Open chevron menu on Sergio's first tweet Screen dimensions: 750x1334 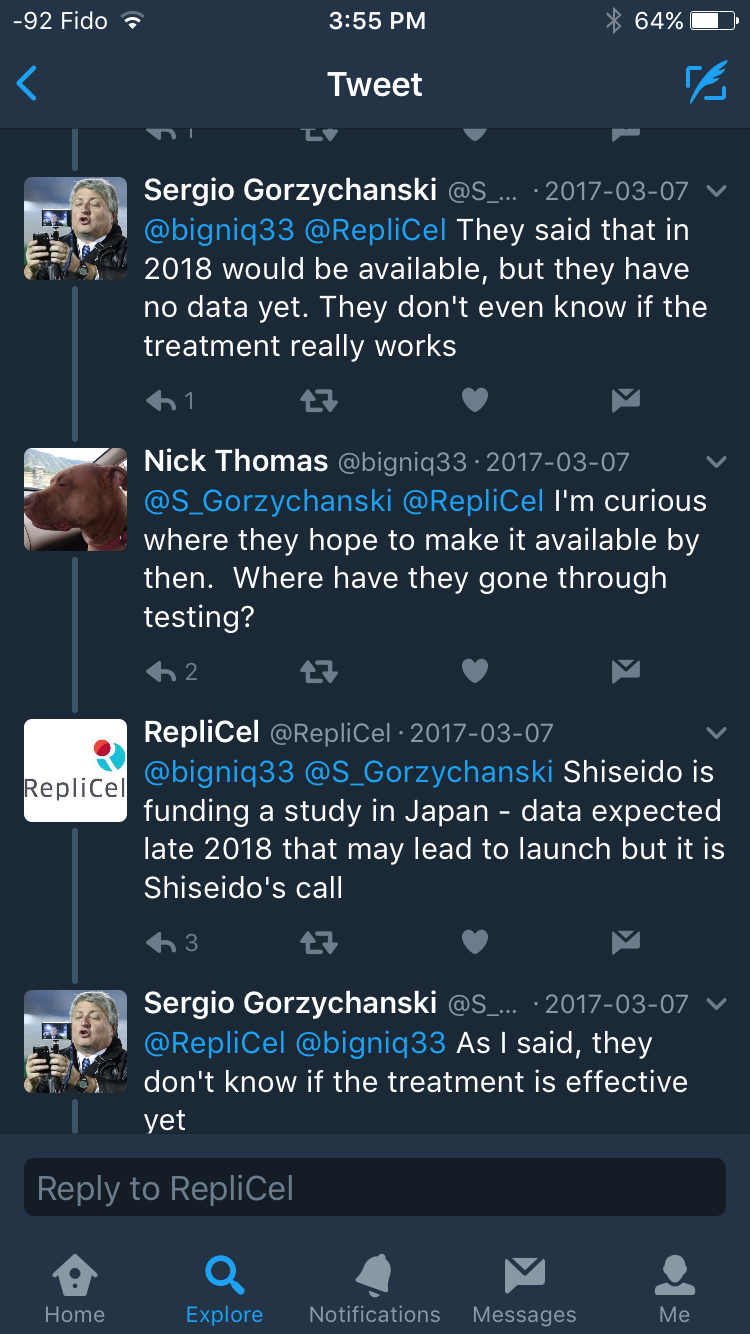click(716, 191)
